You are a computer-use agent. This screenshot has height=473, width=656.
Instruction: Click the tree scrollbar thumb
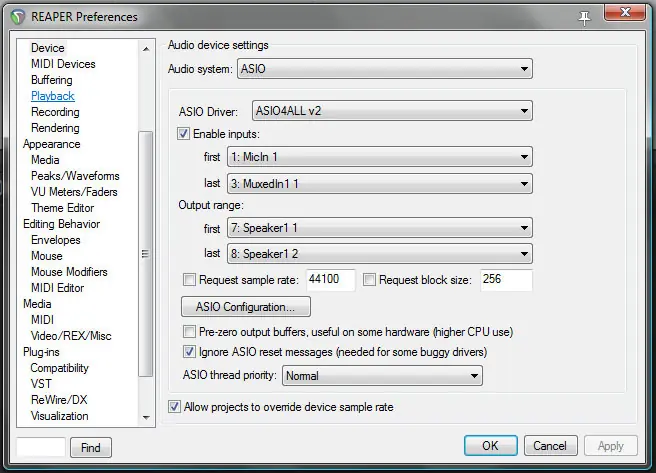click(x=146, y=253)
